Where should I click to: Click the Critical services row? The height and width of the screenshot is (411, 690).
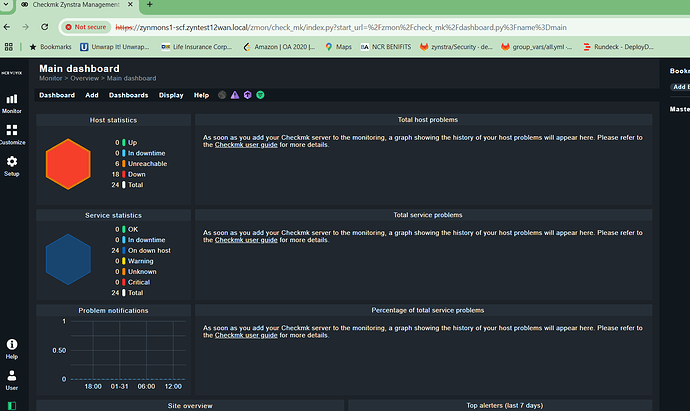tap(132, 282)
